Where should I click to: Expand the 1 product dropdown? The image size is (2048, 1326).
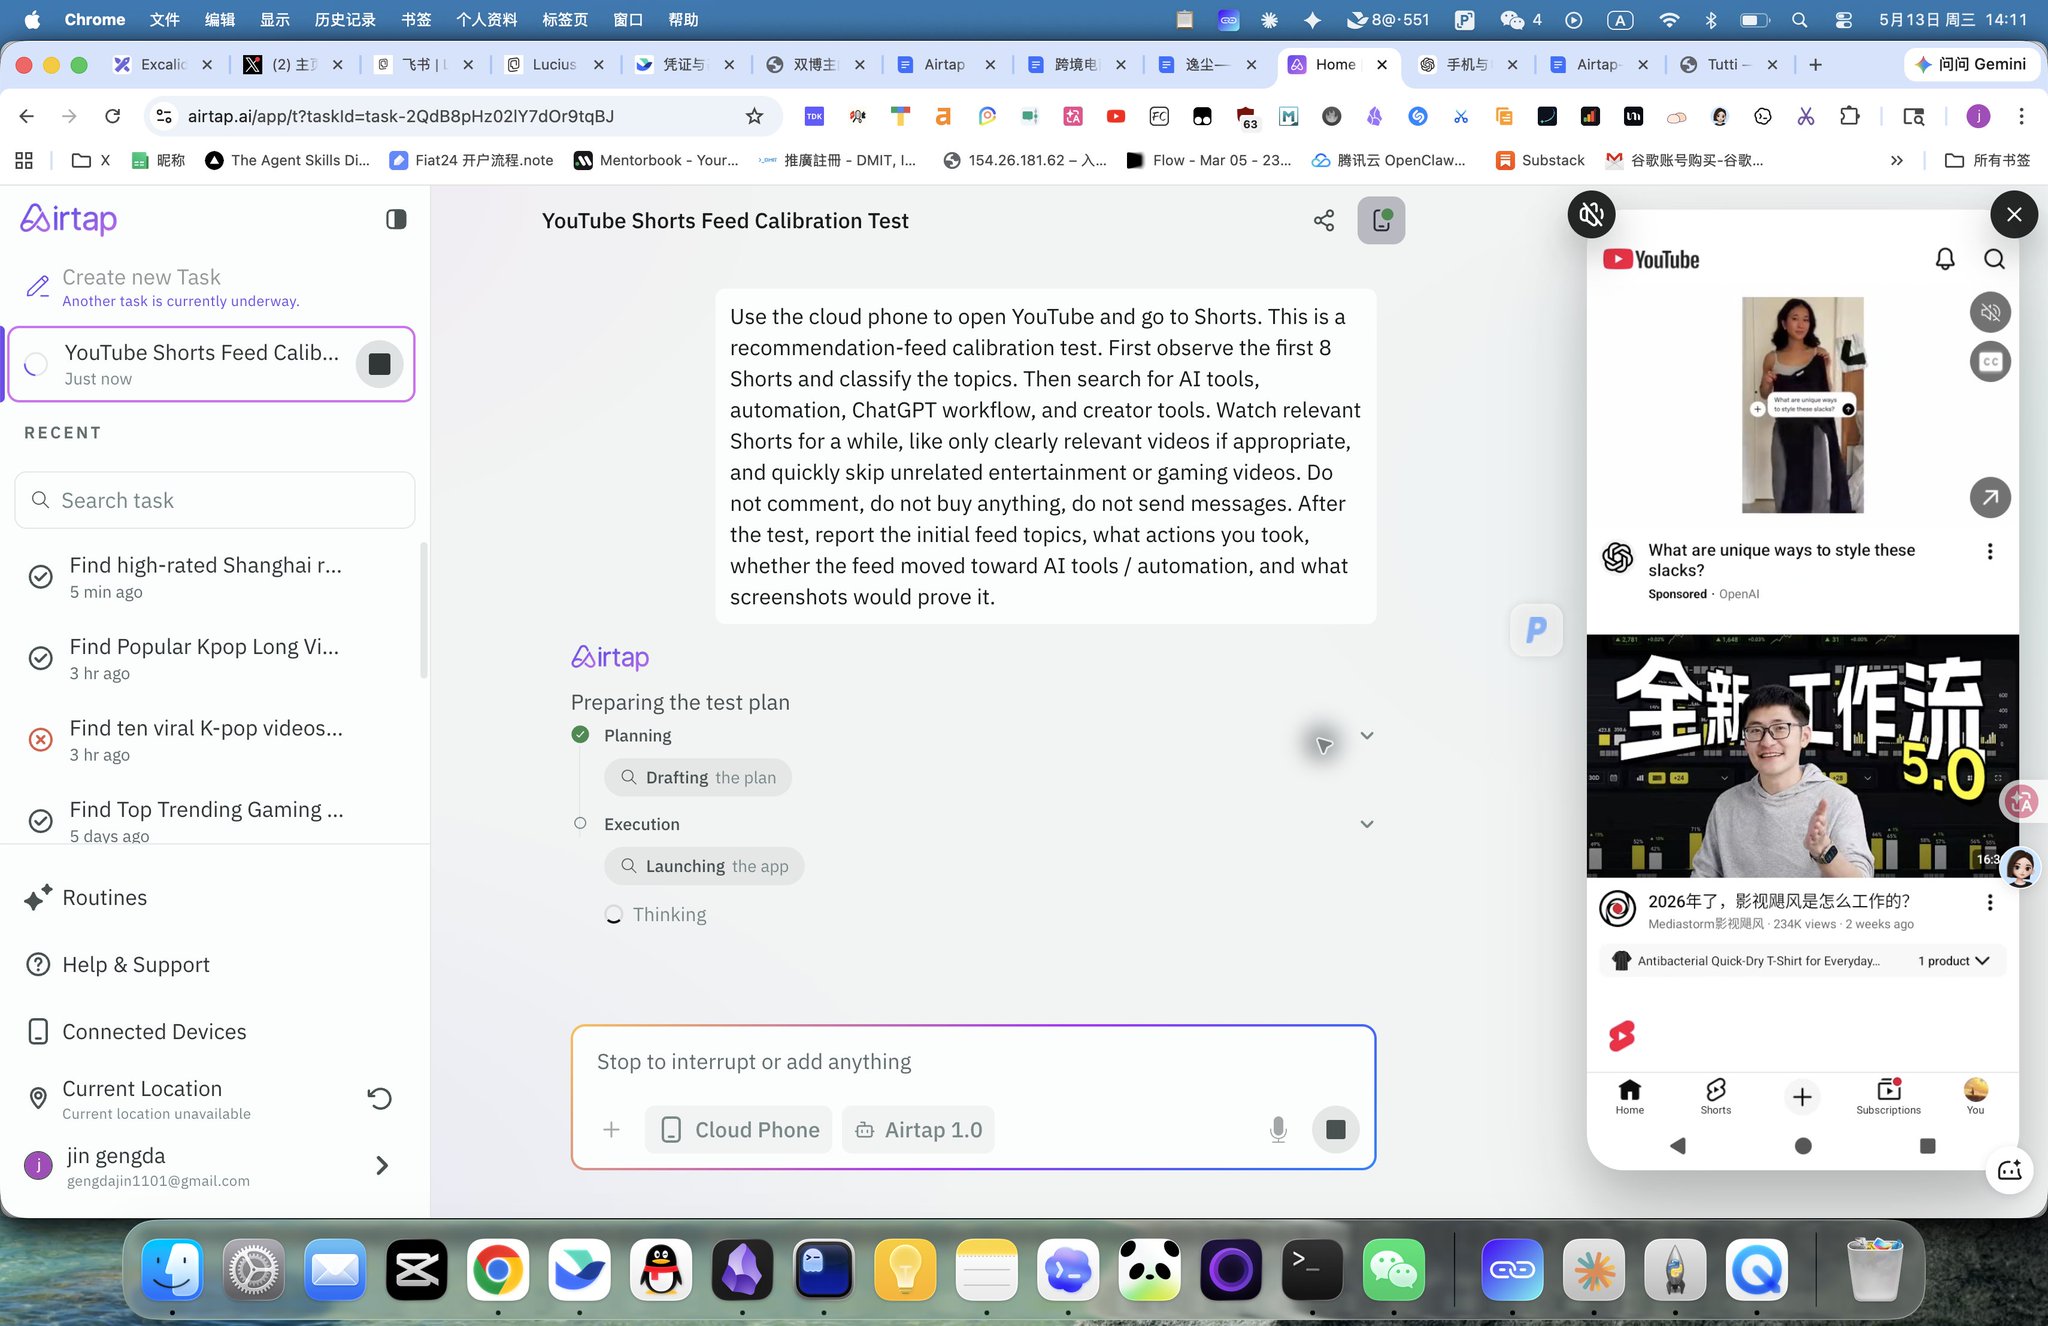click(1953, 961)
